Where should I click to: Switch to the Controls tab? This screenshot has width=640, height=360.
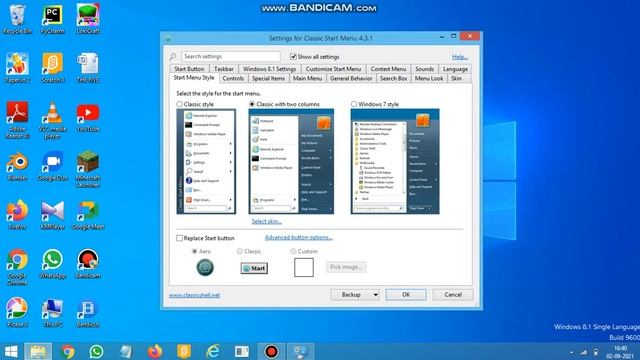point(233,78)
